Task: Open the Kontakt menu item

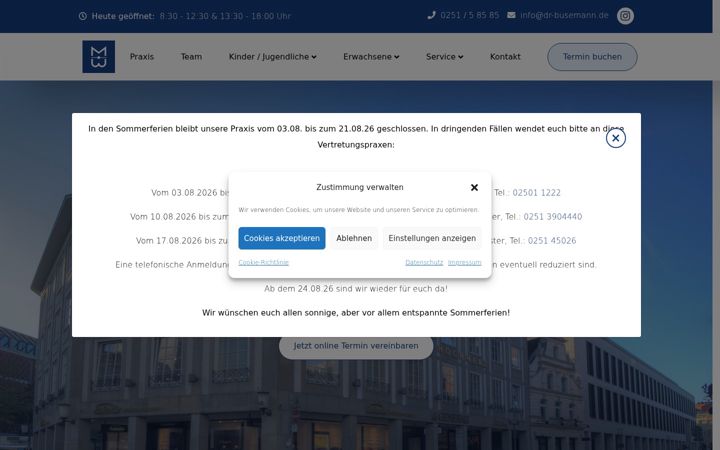Action: [x=505, y=57]
